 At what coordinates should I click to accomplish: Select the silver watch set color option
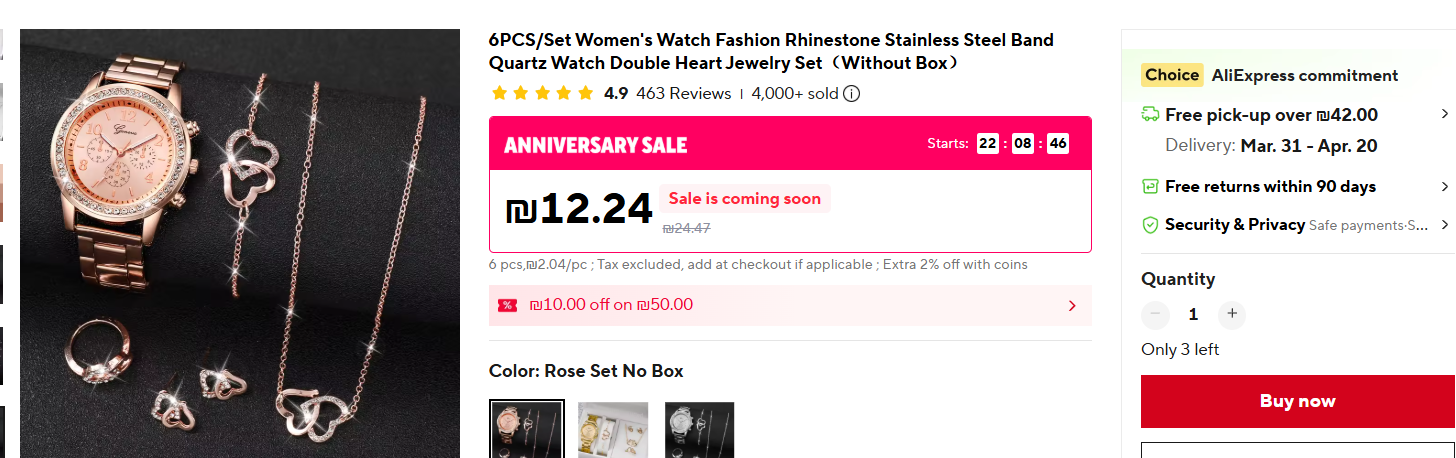click(x=700, y=429)
